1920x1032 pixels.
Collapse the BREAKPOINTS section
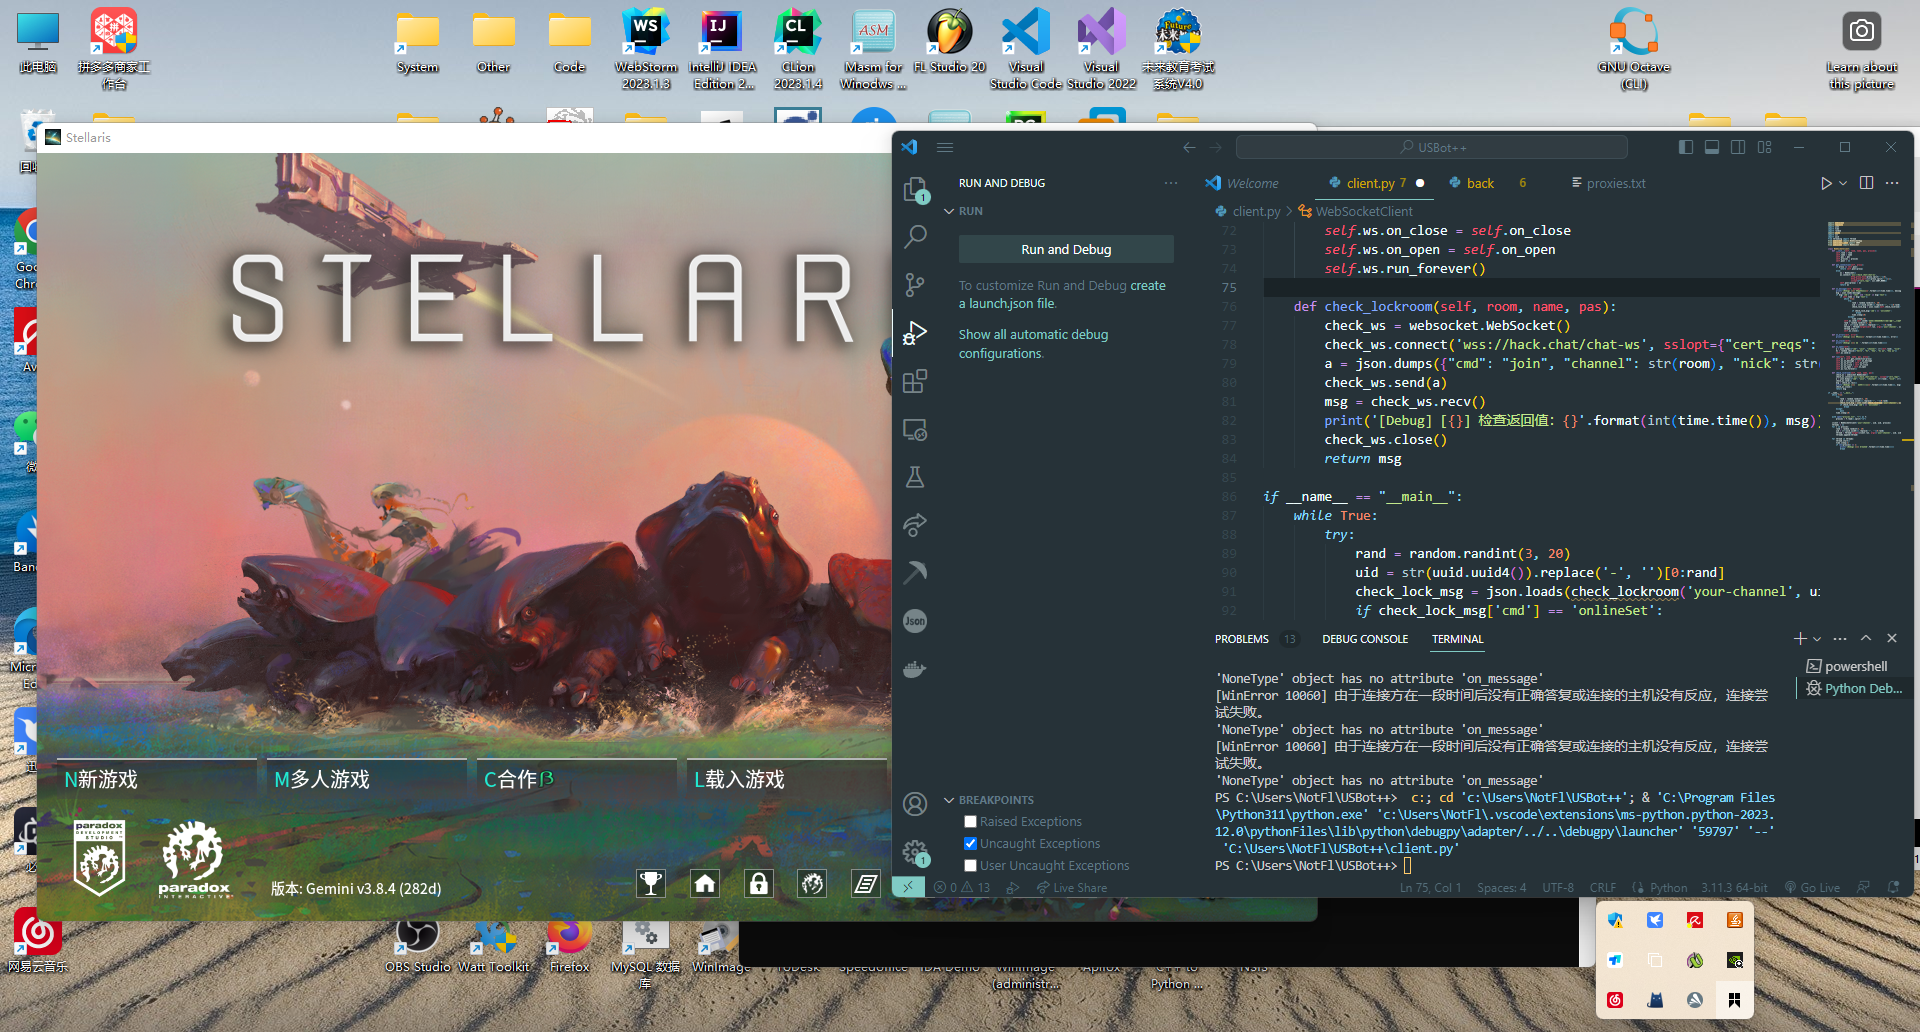click(949, 800)
